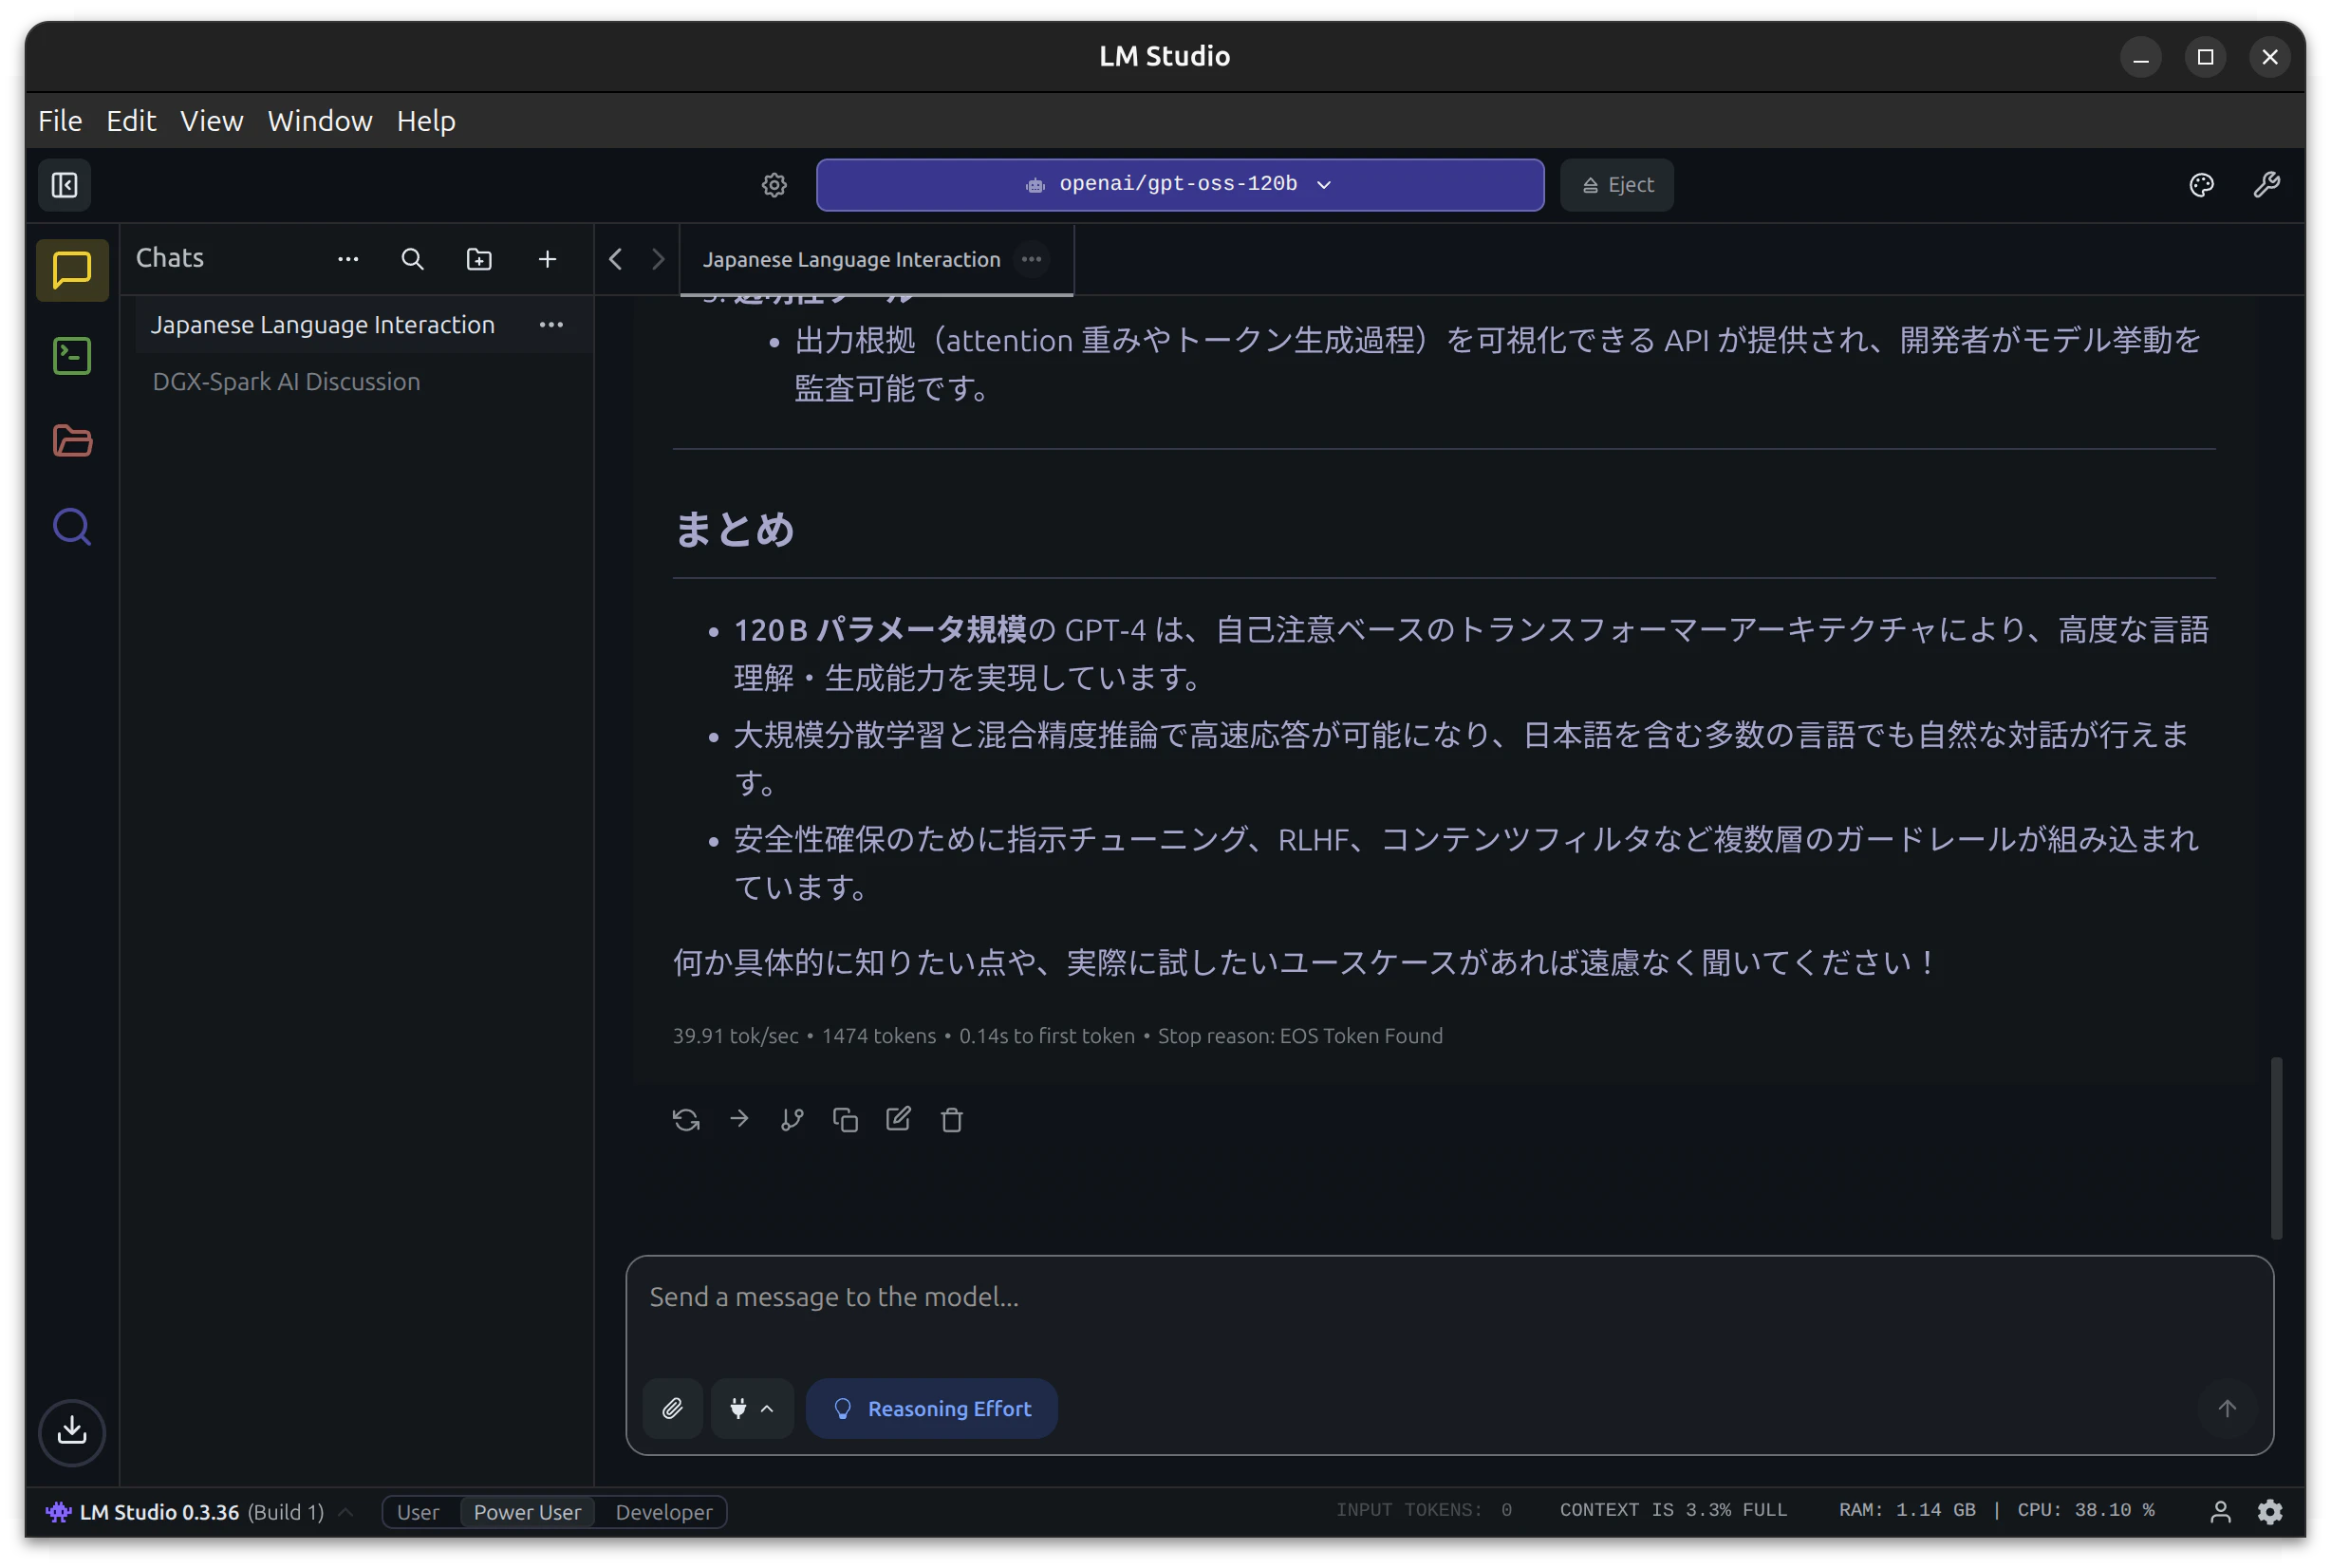Viewport: 2331px width, 1568px height.
Task: Open the View menu
Action: [211, 121]
